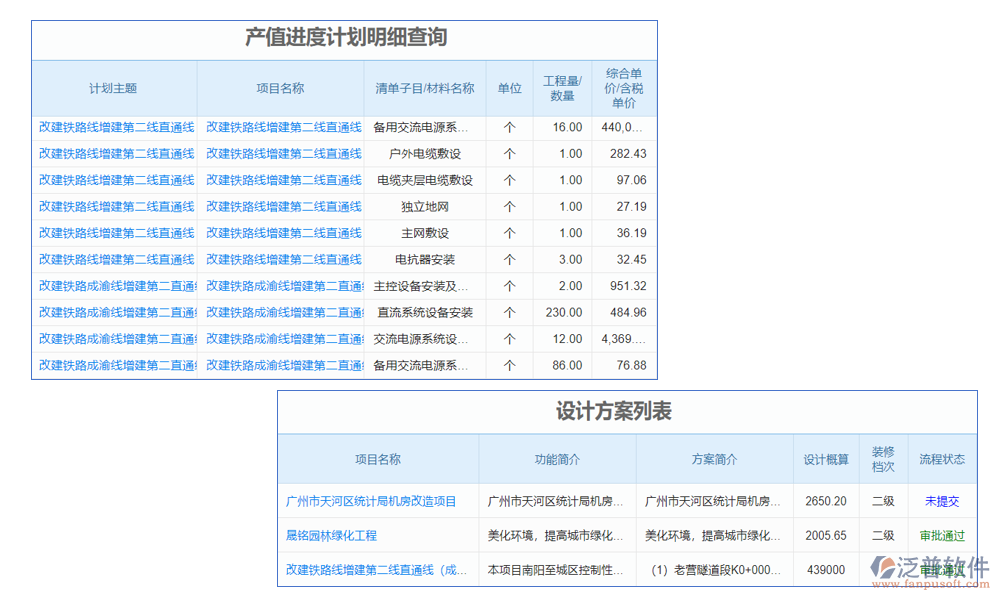
Task: Click the 未提交 status of 广州市天河区统计局机房改造项目
Action: click(941, 501)
